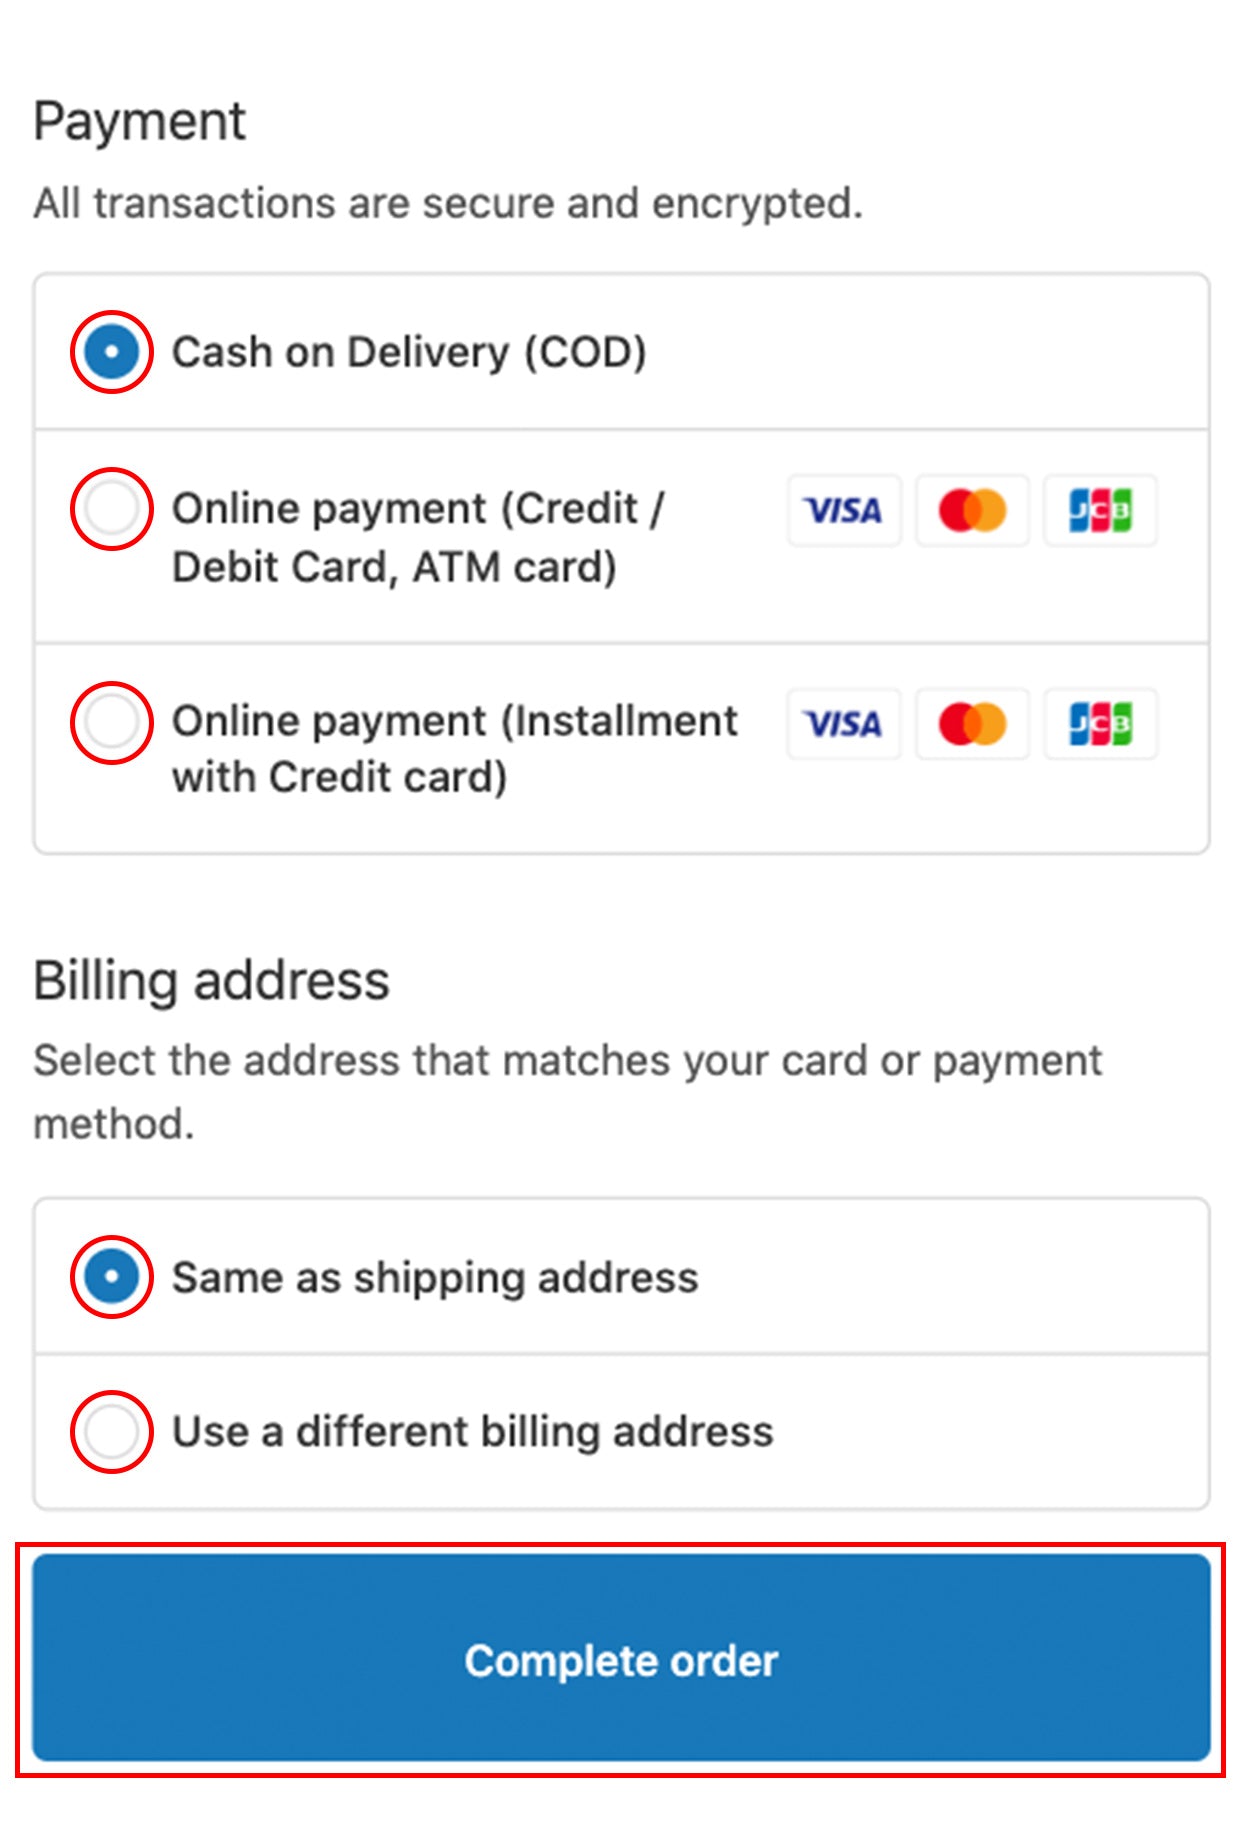Click the "Same as shipping address" label text

click(435, 1278)
